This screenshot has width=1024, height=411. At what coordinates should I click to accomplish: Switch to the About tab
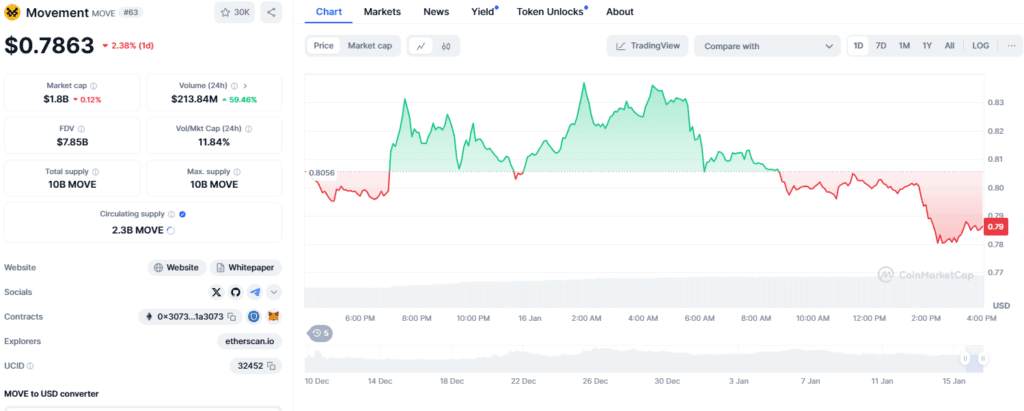pos(620,12)
